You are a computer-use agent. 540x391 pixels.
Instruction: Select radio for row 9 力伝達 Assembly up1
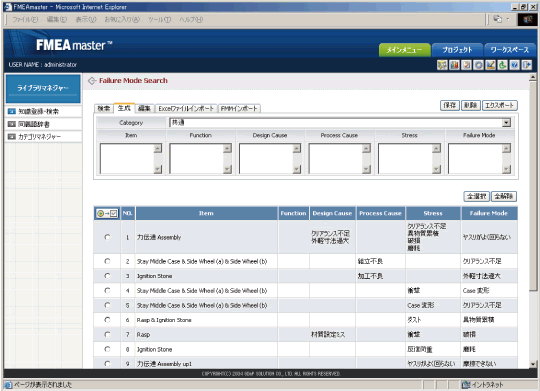pos(107,363)
